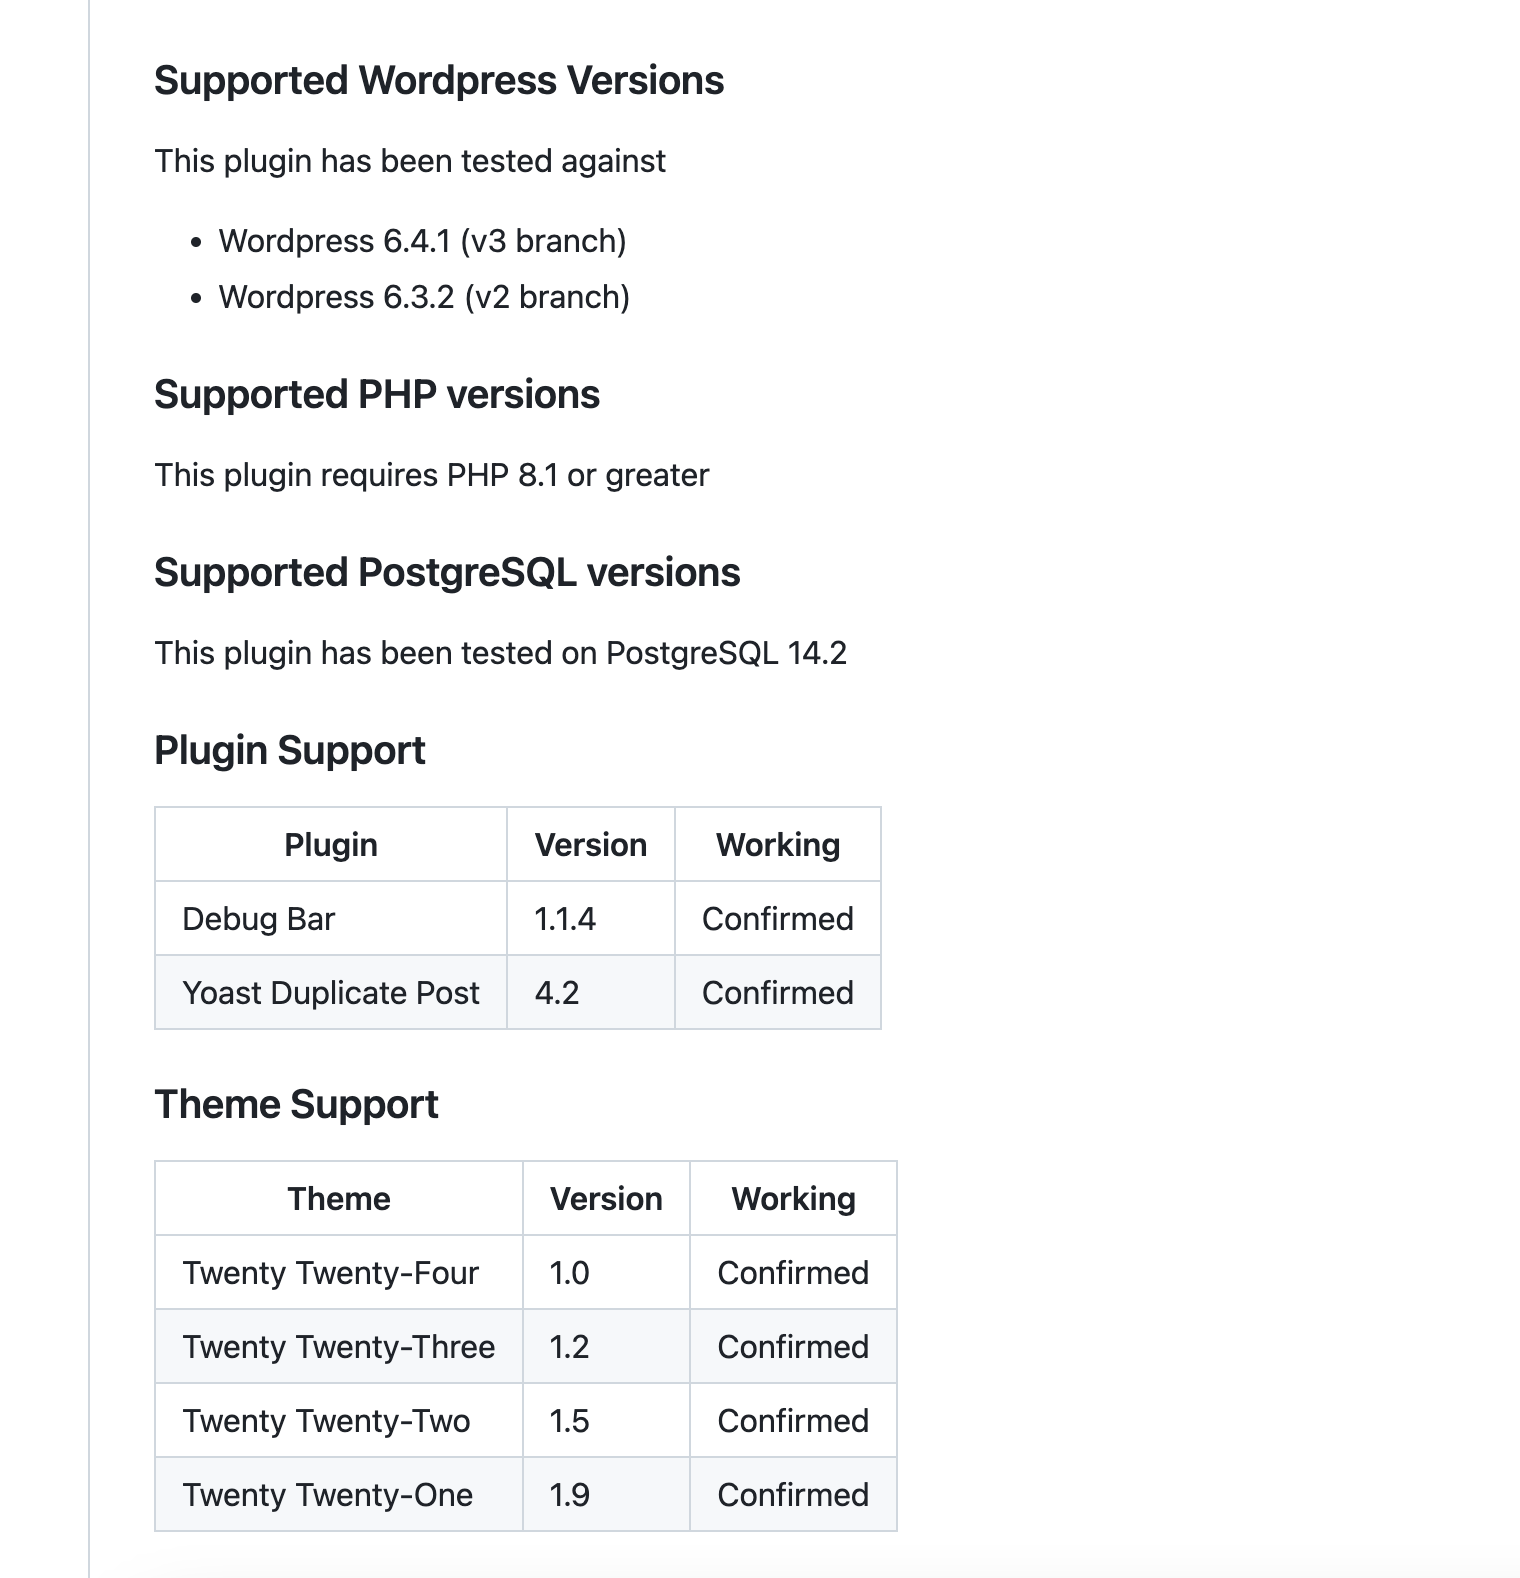Select the Twenty Twenty-Two theme cell
1520x1578 pixels.
(339, 1421)
